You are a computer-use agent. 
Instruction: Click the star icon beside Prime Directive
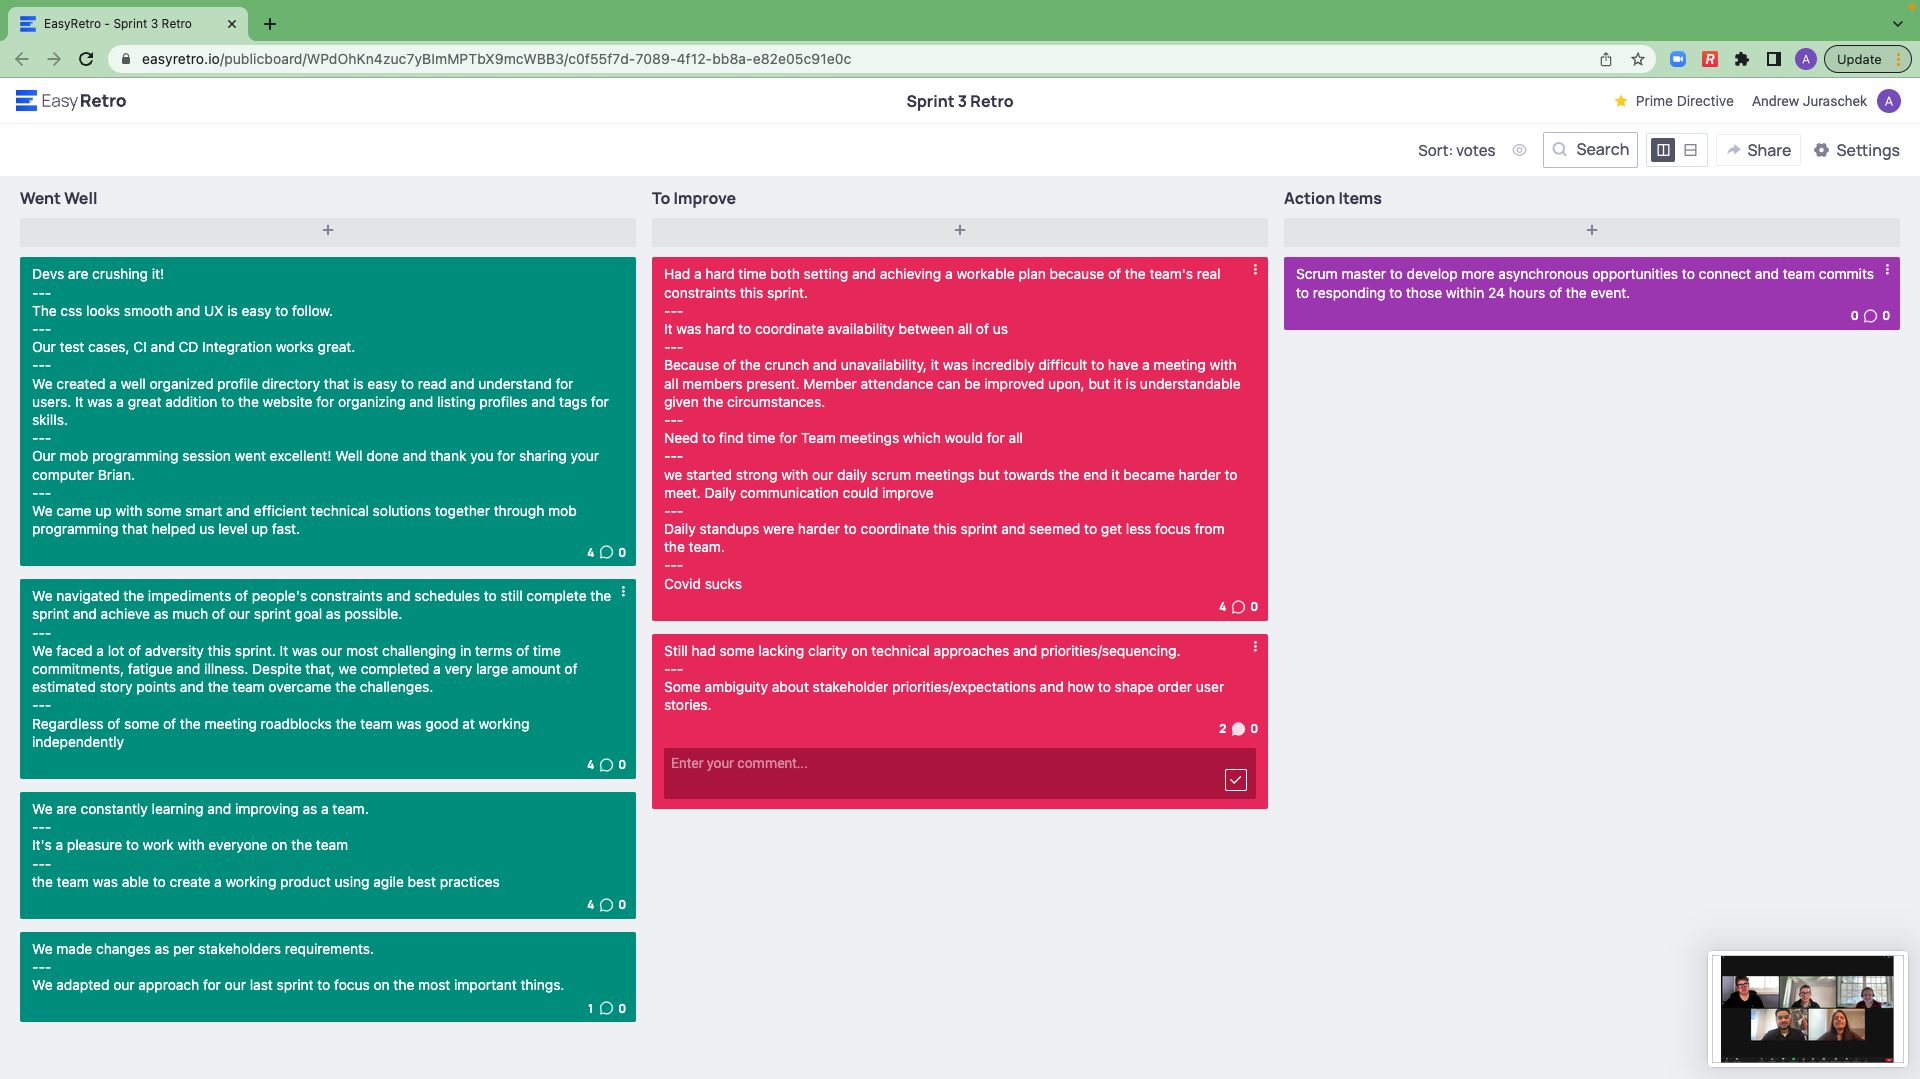[x=1620, y=100]
